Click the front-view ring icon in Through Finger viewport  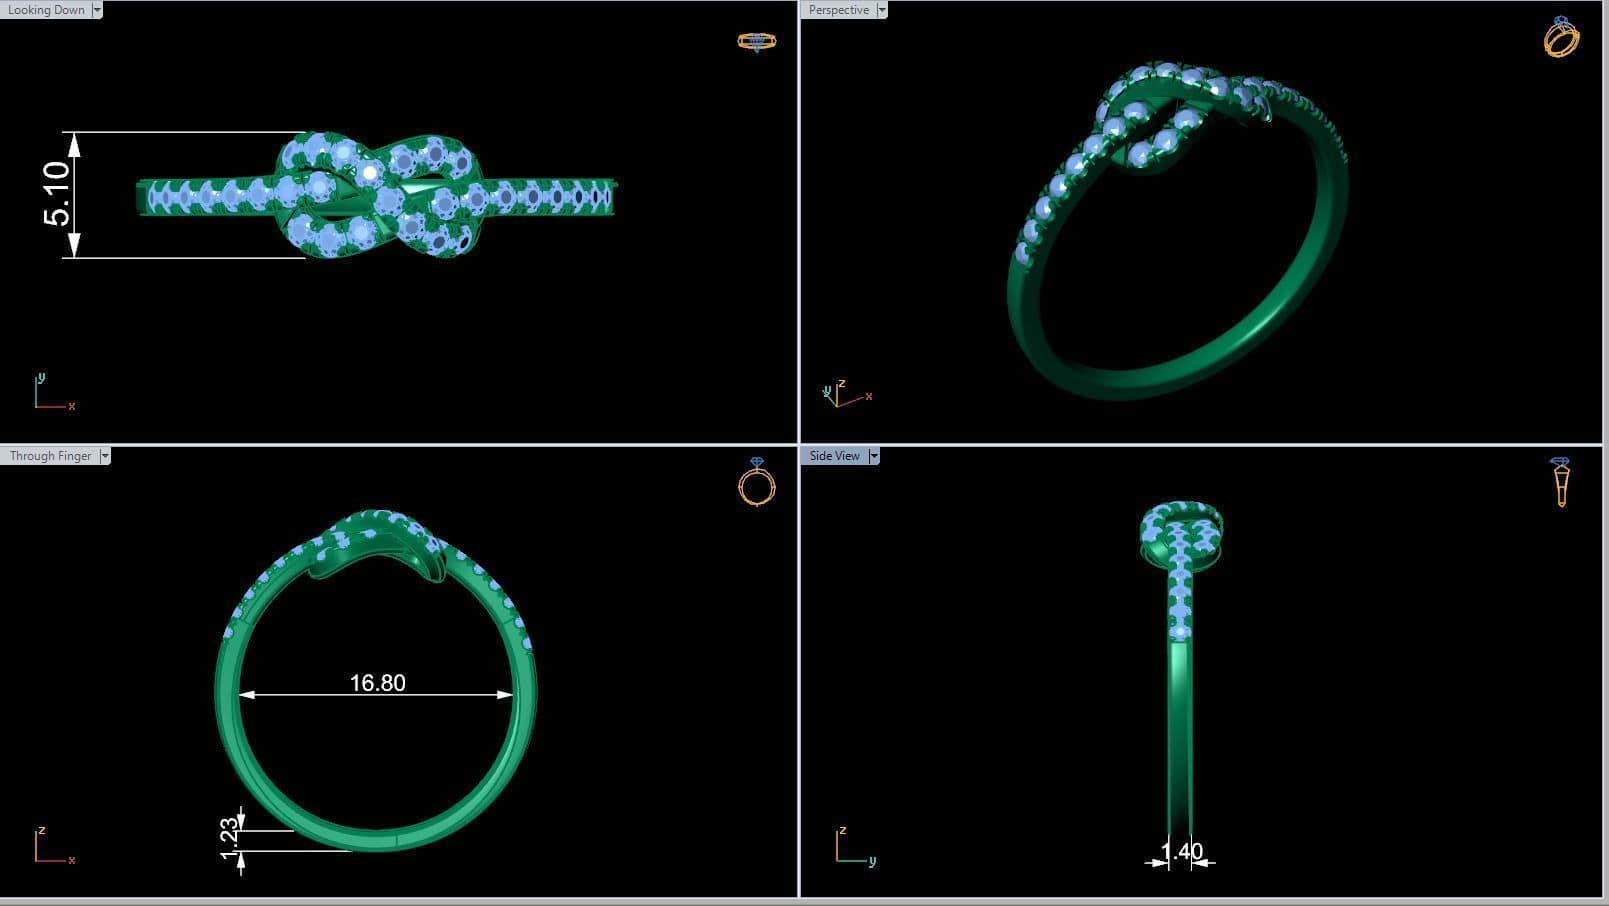tap(756, 482)
